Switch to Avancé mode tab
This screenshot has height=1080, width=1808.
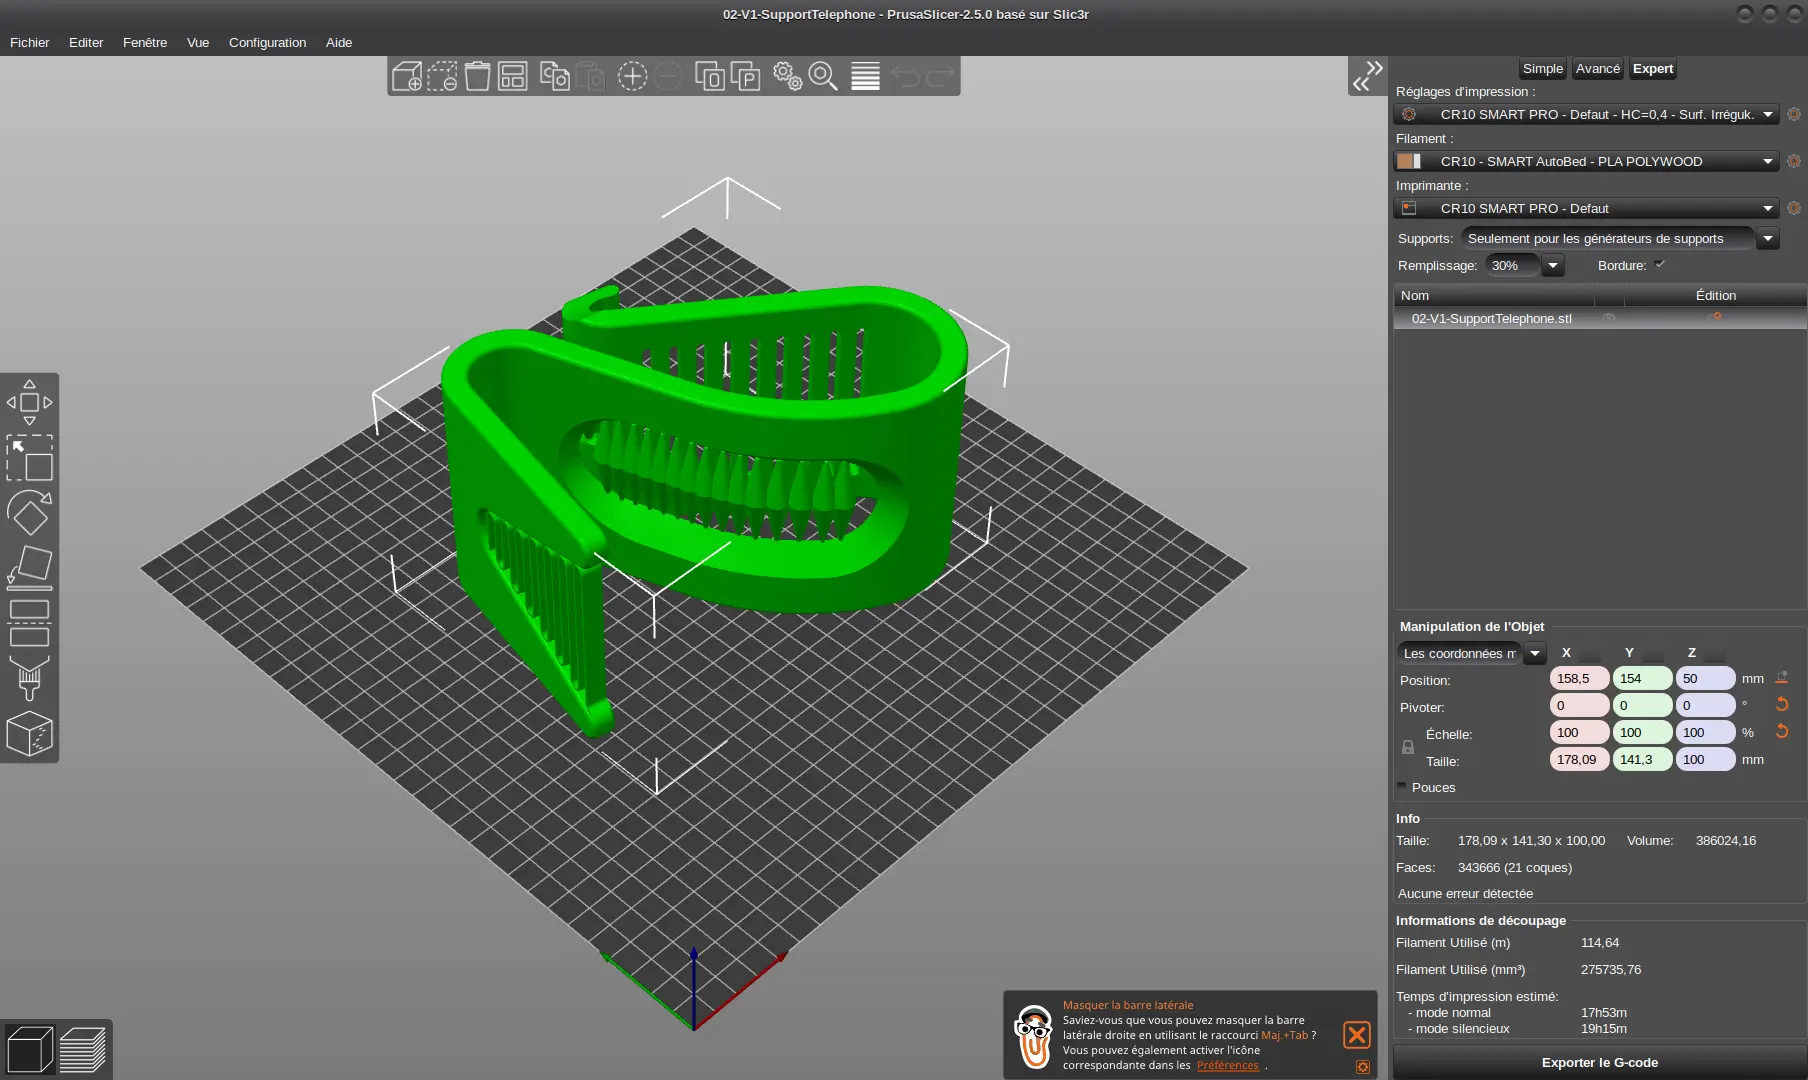(x=1597, y=68)
